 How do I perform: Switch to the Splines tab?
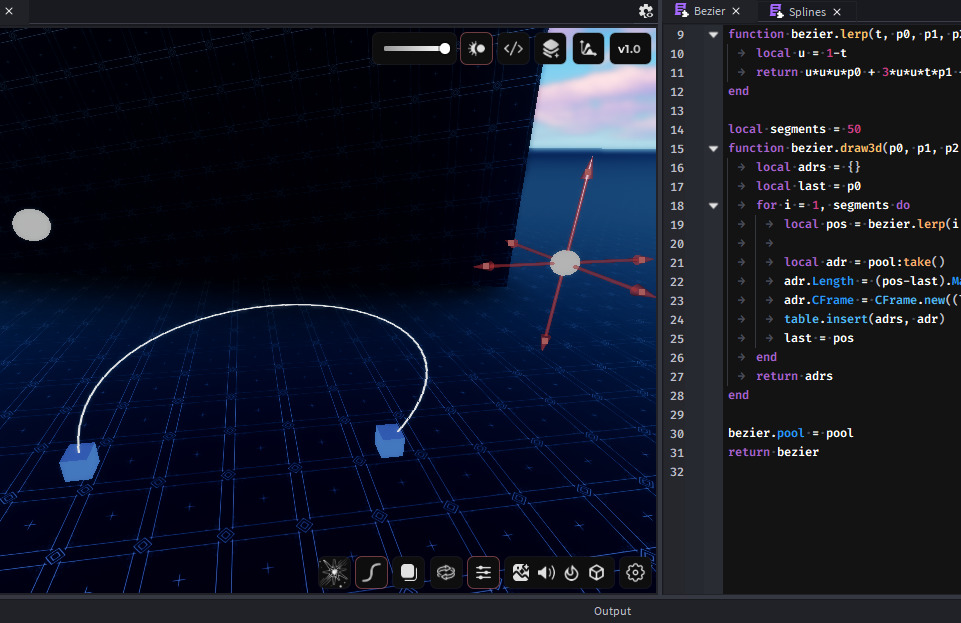[x=806, y=11]
